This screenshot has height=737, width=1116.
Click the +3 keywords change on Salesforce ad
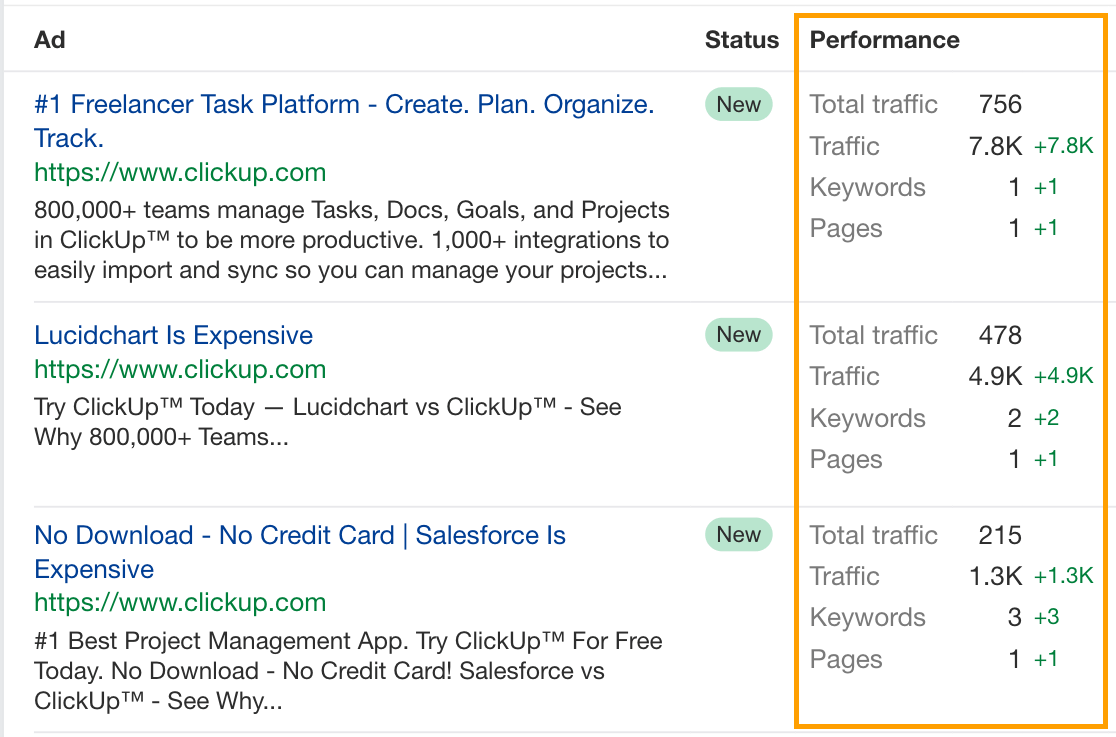click(x=1047, y=617)
